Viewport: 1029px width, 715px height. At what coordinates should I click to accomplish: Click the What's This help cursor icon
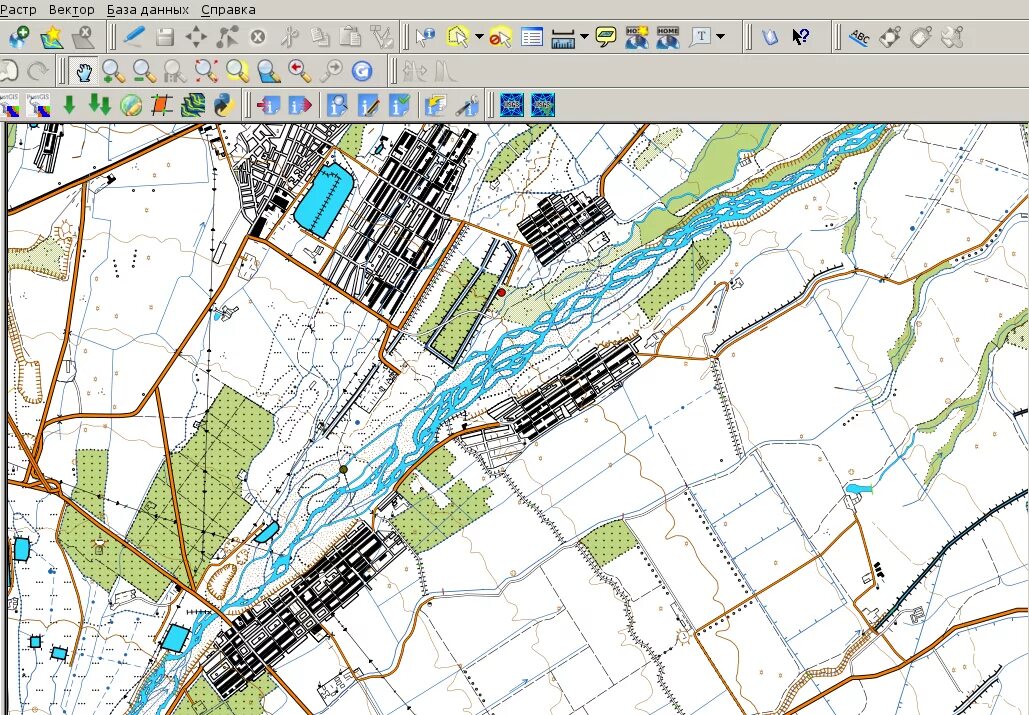coord(801,36)
